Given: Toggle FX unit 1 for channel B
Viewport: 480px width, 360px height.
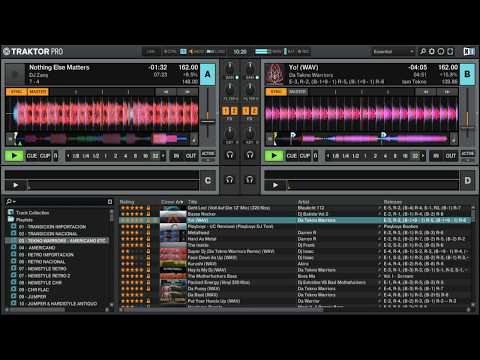Looking at the screenshot, I should point(246,111).
